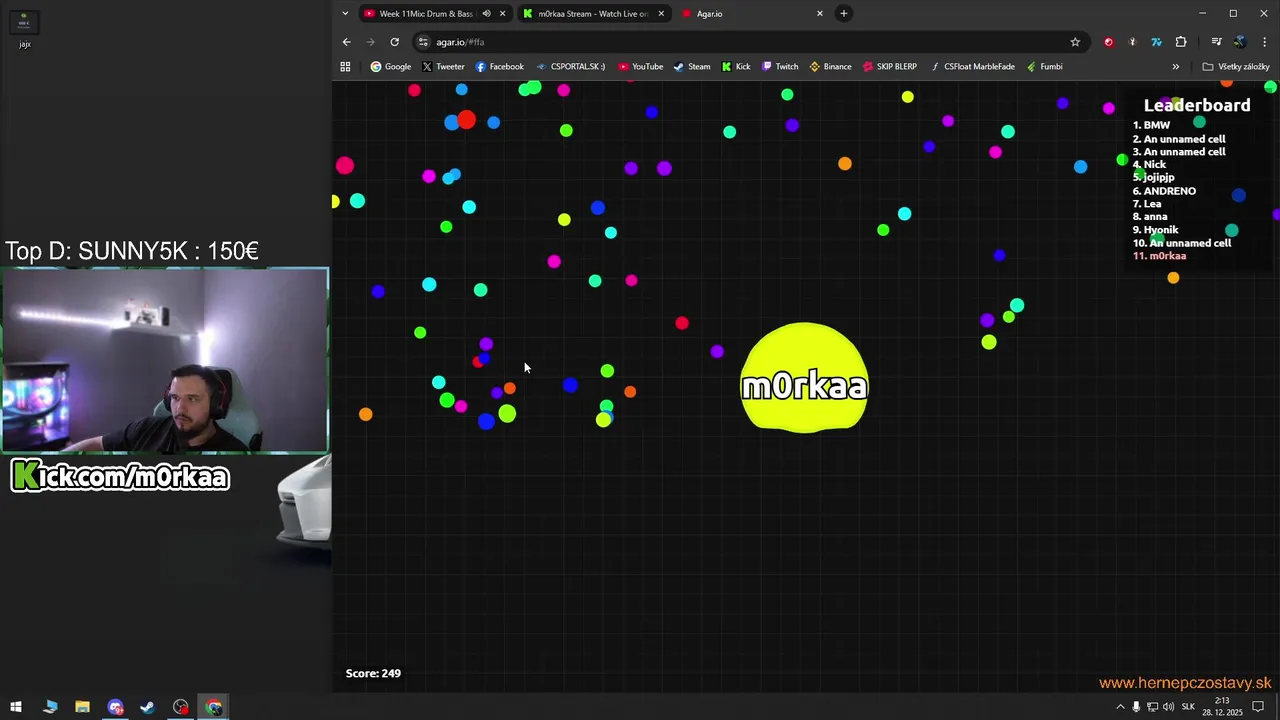The width and height of the screenshot is (1280, 720).
Task: Show hidden system tray icons
Action: click(1119, 707)
